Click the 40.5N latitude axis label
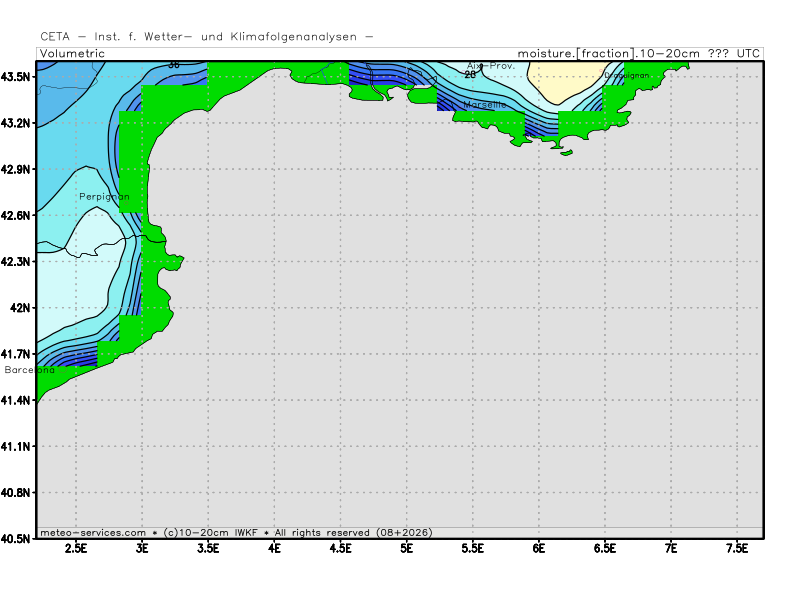The height and width of the screenshot is (600, 800). [17, 539]
